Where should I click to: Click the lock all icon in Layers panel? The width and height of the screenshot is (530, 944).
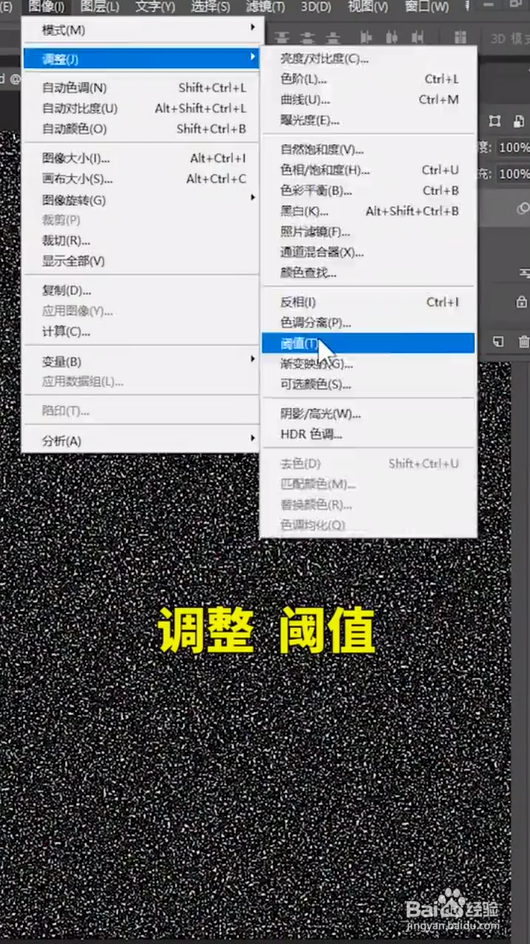[x=519, y=121]
